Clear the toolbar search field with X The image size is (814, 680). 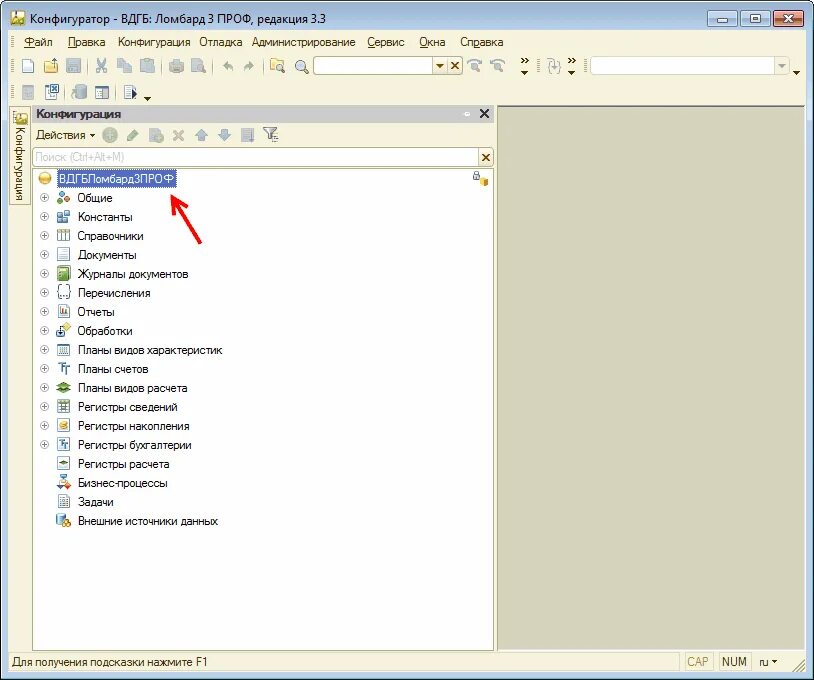[x=455, y=66]
